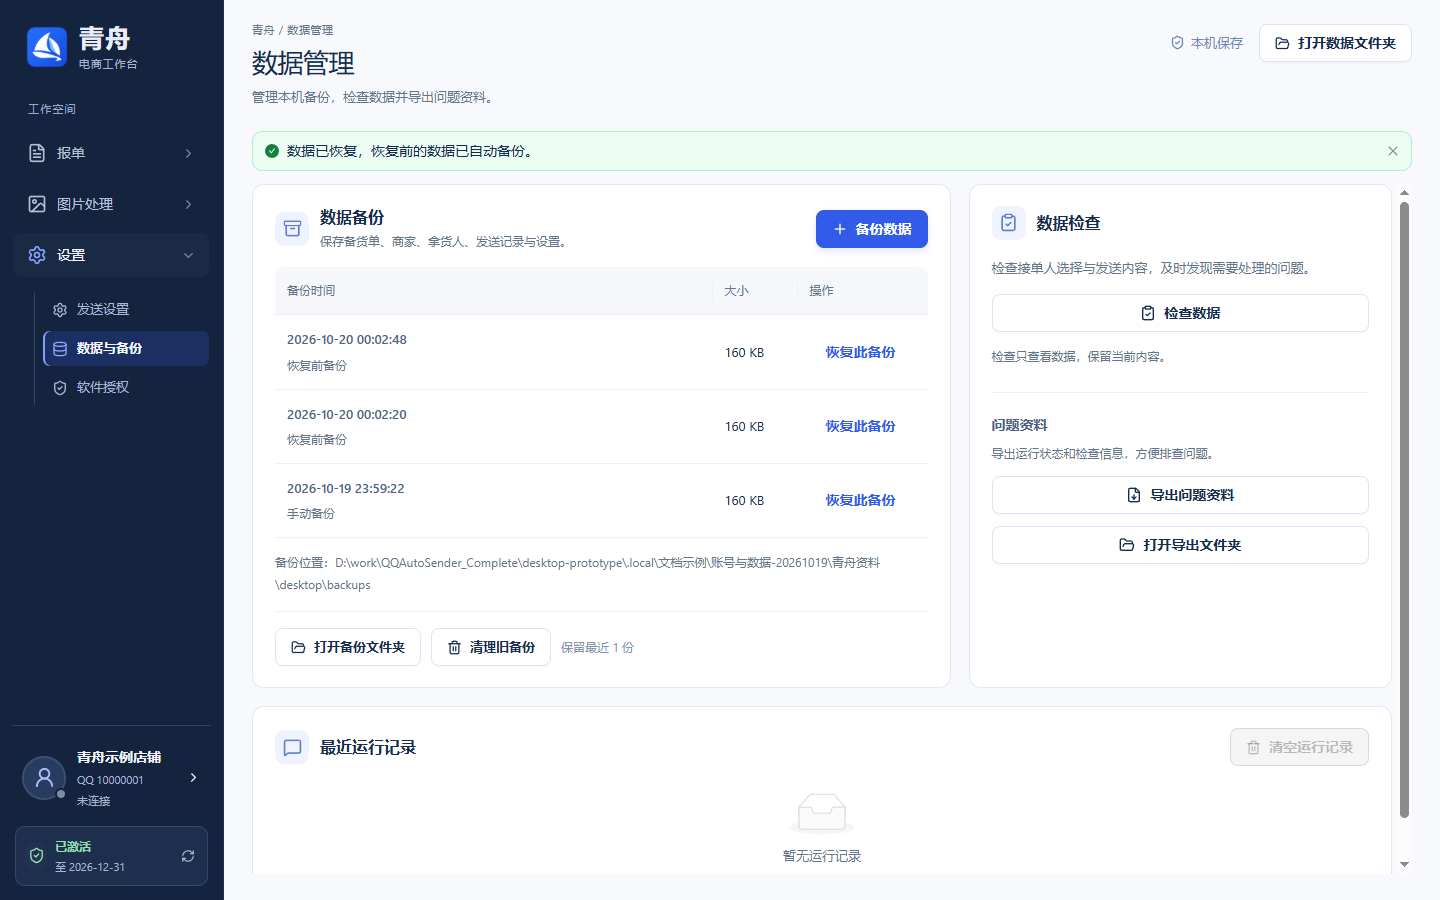Click the 设置 gear icon in sidebar
The height and width of the screenshot is (900, 1440).
[37, 255]
